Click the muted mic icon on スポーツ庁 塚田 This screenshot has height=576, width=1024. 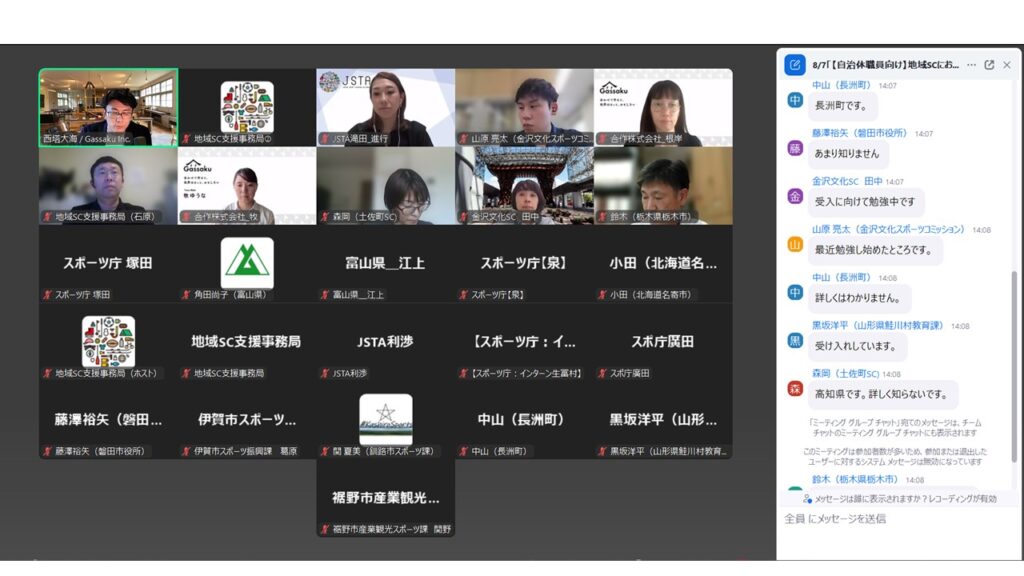coord(47,295)
